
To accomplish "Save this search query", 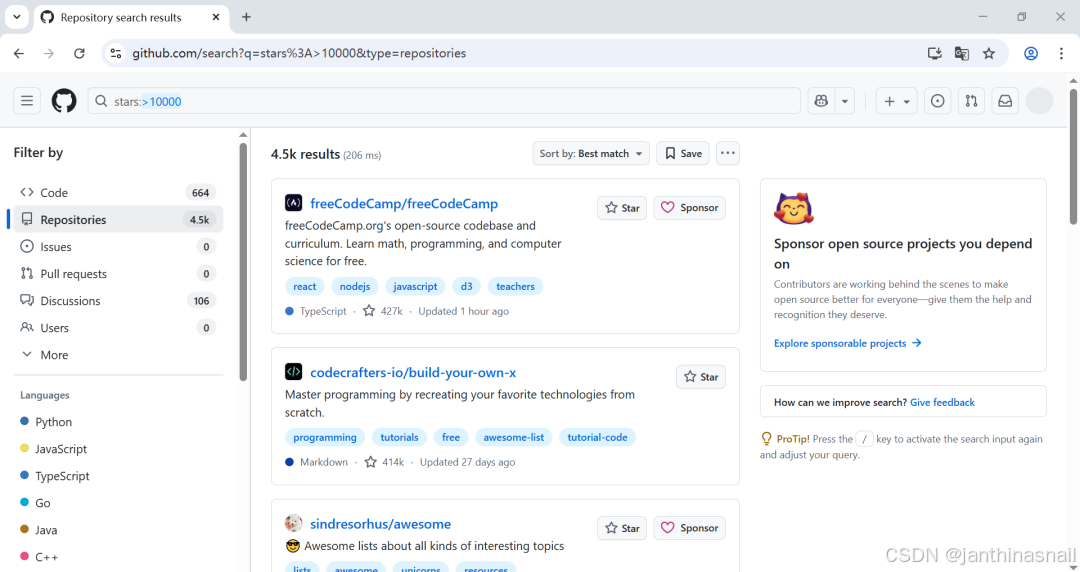I will click(683, 153).
